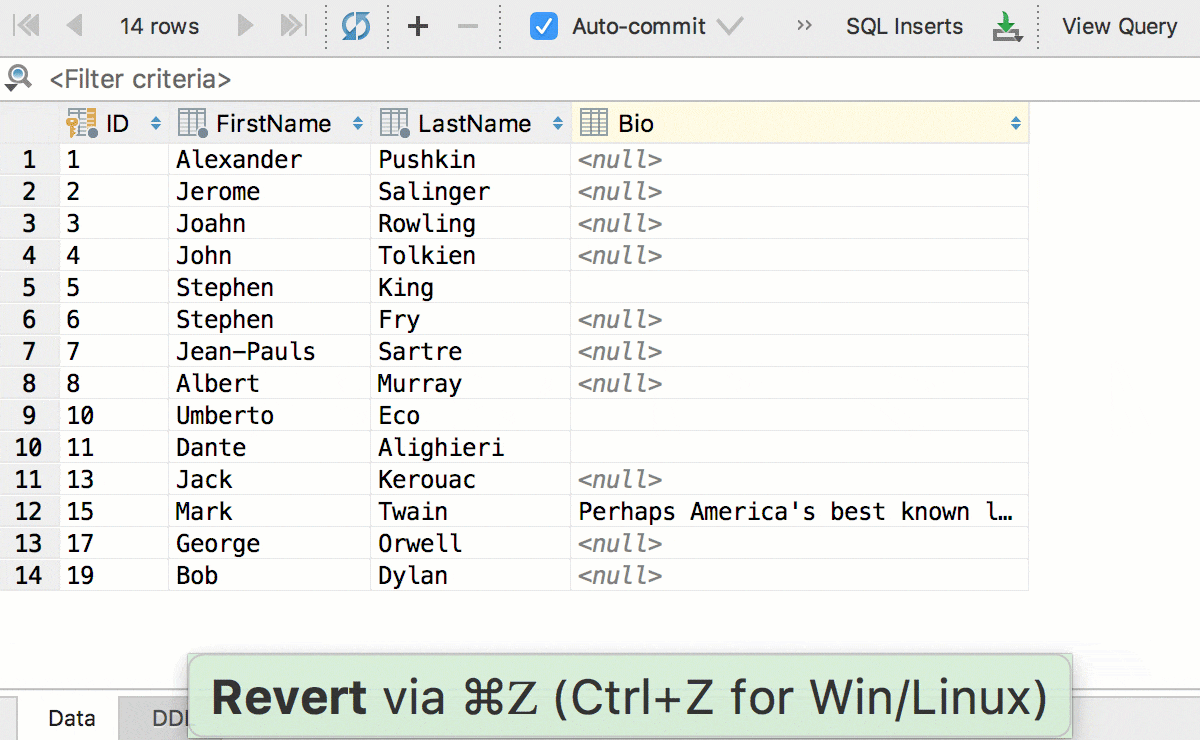Select the Umberto first name cell

[x=270, y=416]
